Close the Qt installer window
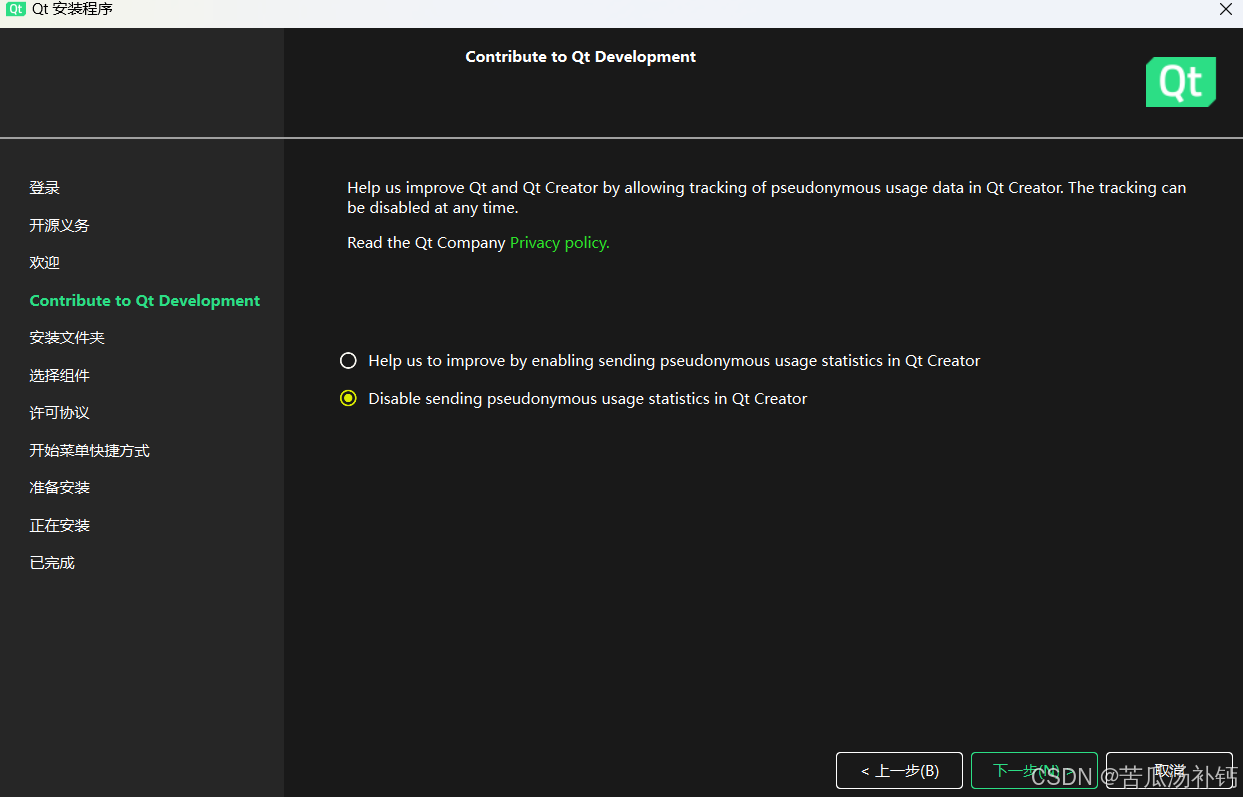This screenshot has width=1243, height=797. click(x=1225, y=9)
